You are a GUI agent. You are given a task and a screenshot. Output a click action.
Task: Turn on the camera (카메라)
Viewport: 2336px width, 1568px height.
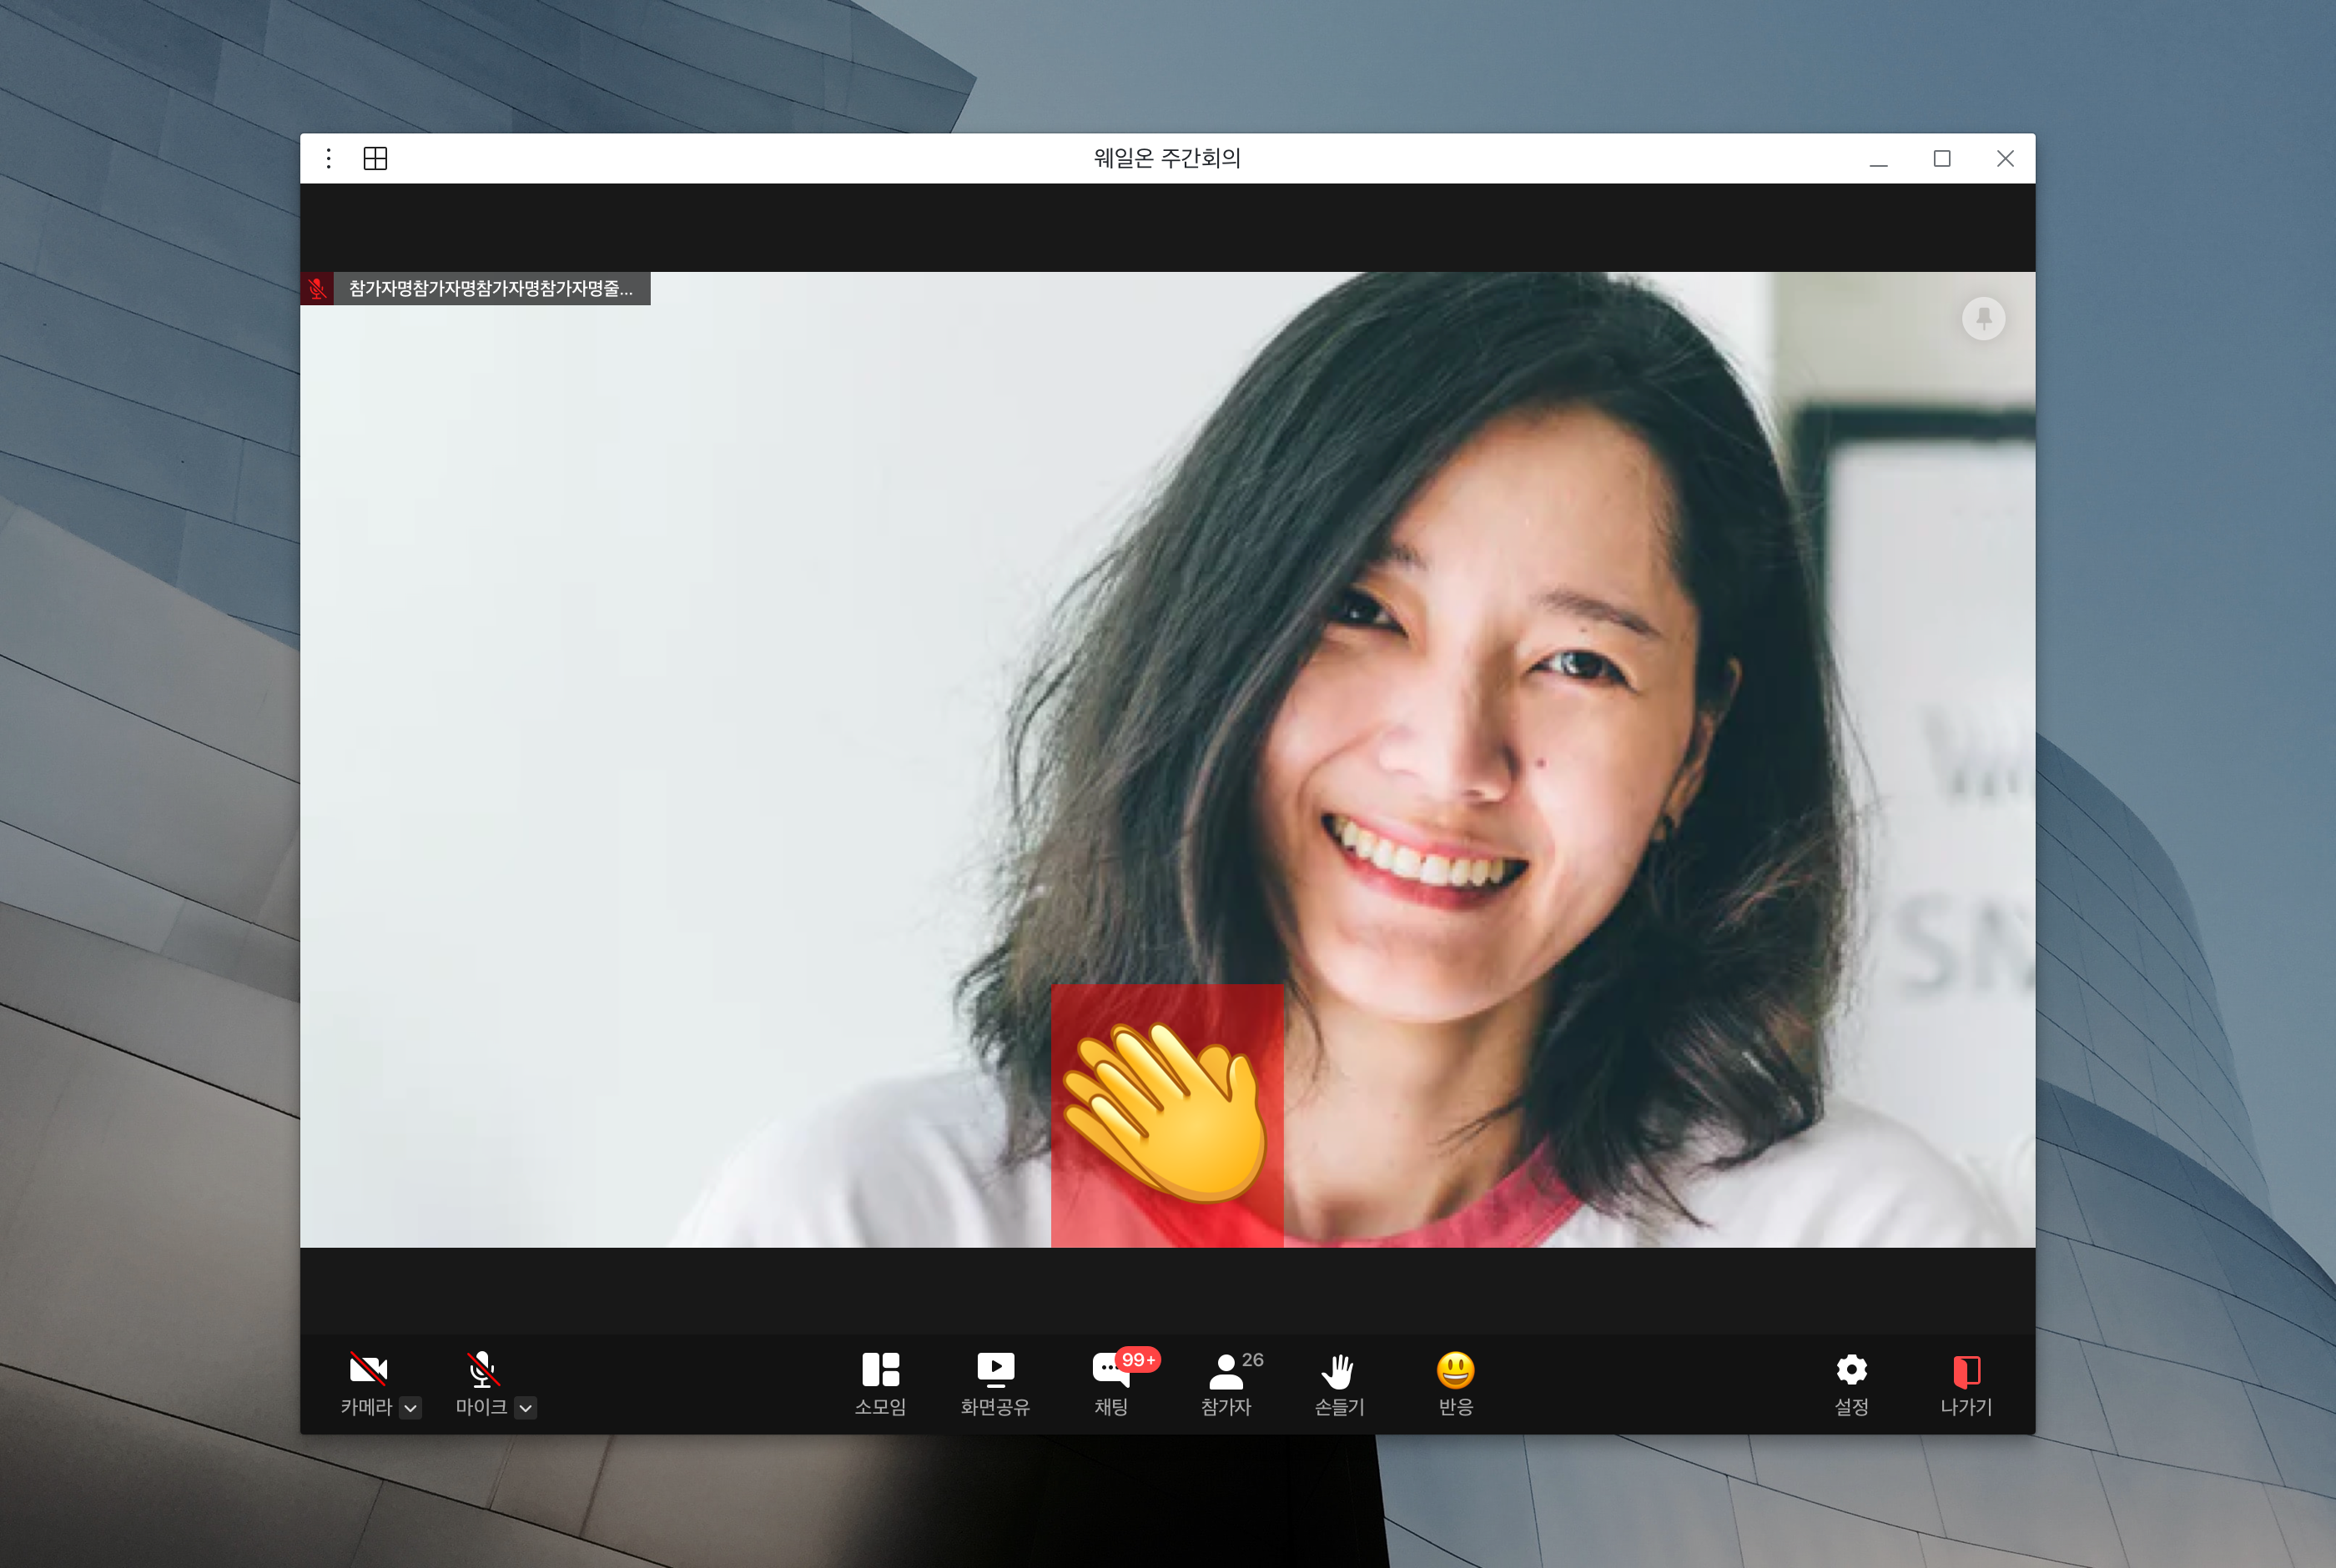click(367, 1384)
